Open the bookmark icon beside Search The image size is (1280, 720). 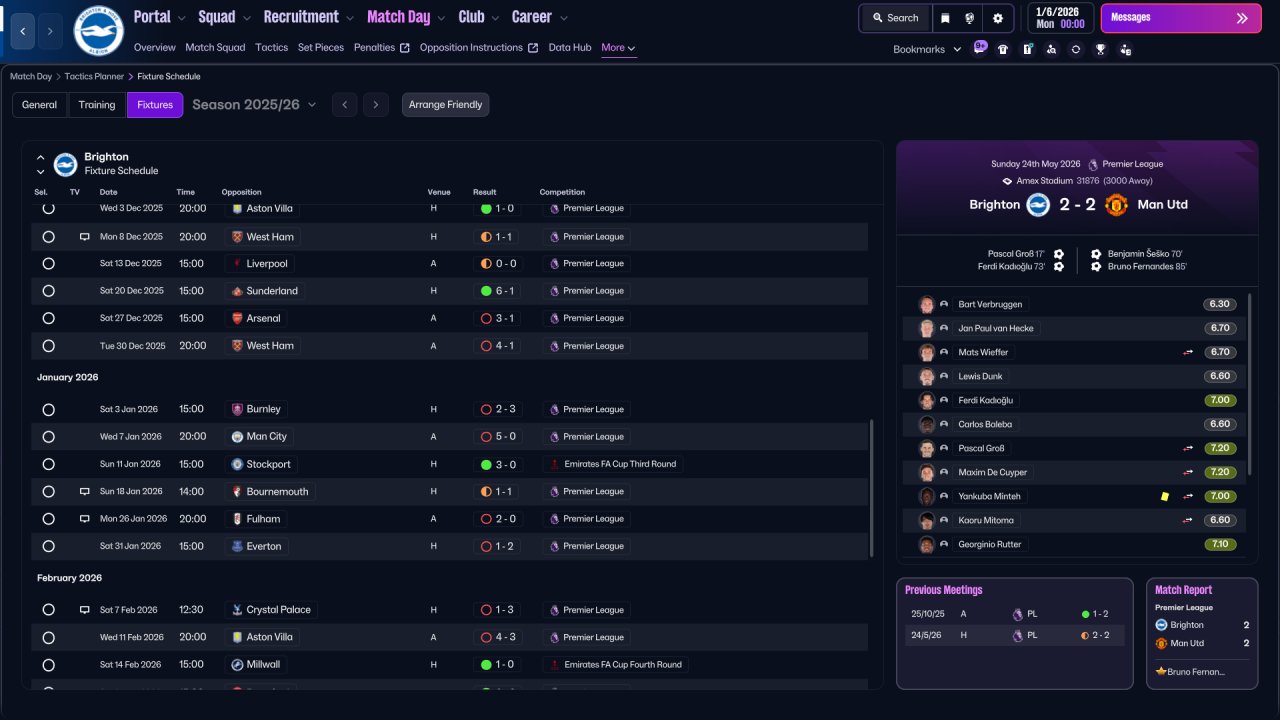(x=945, y=18)
